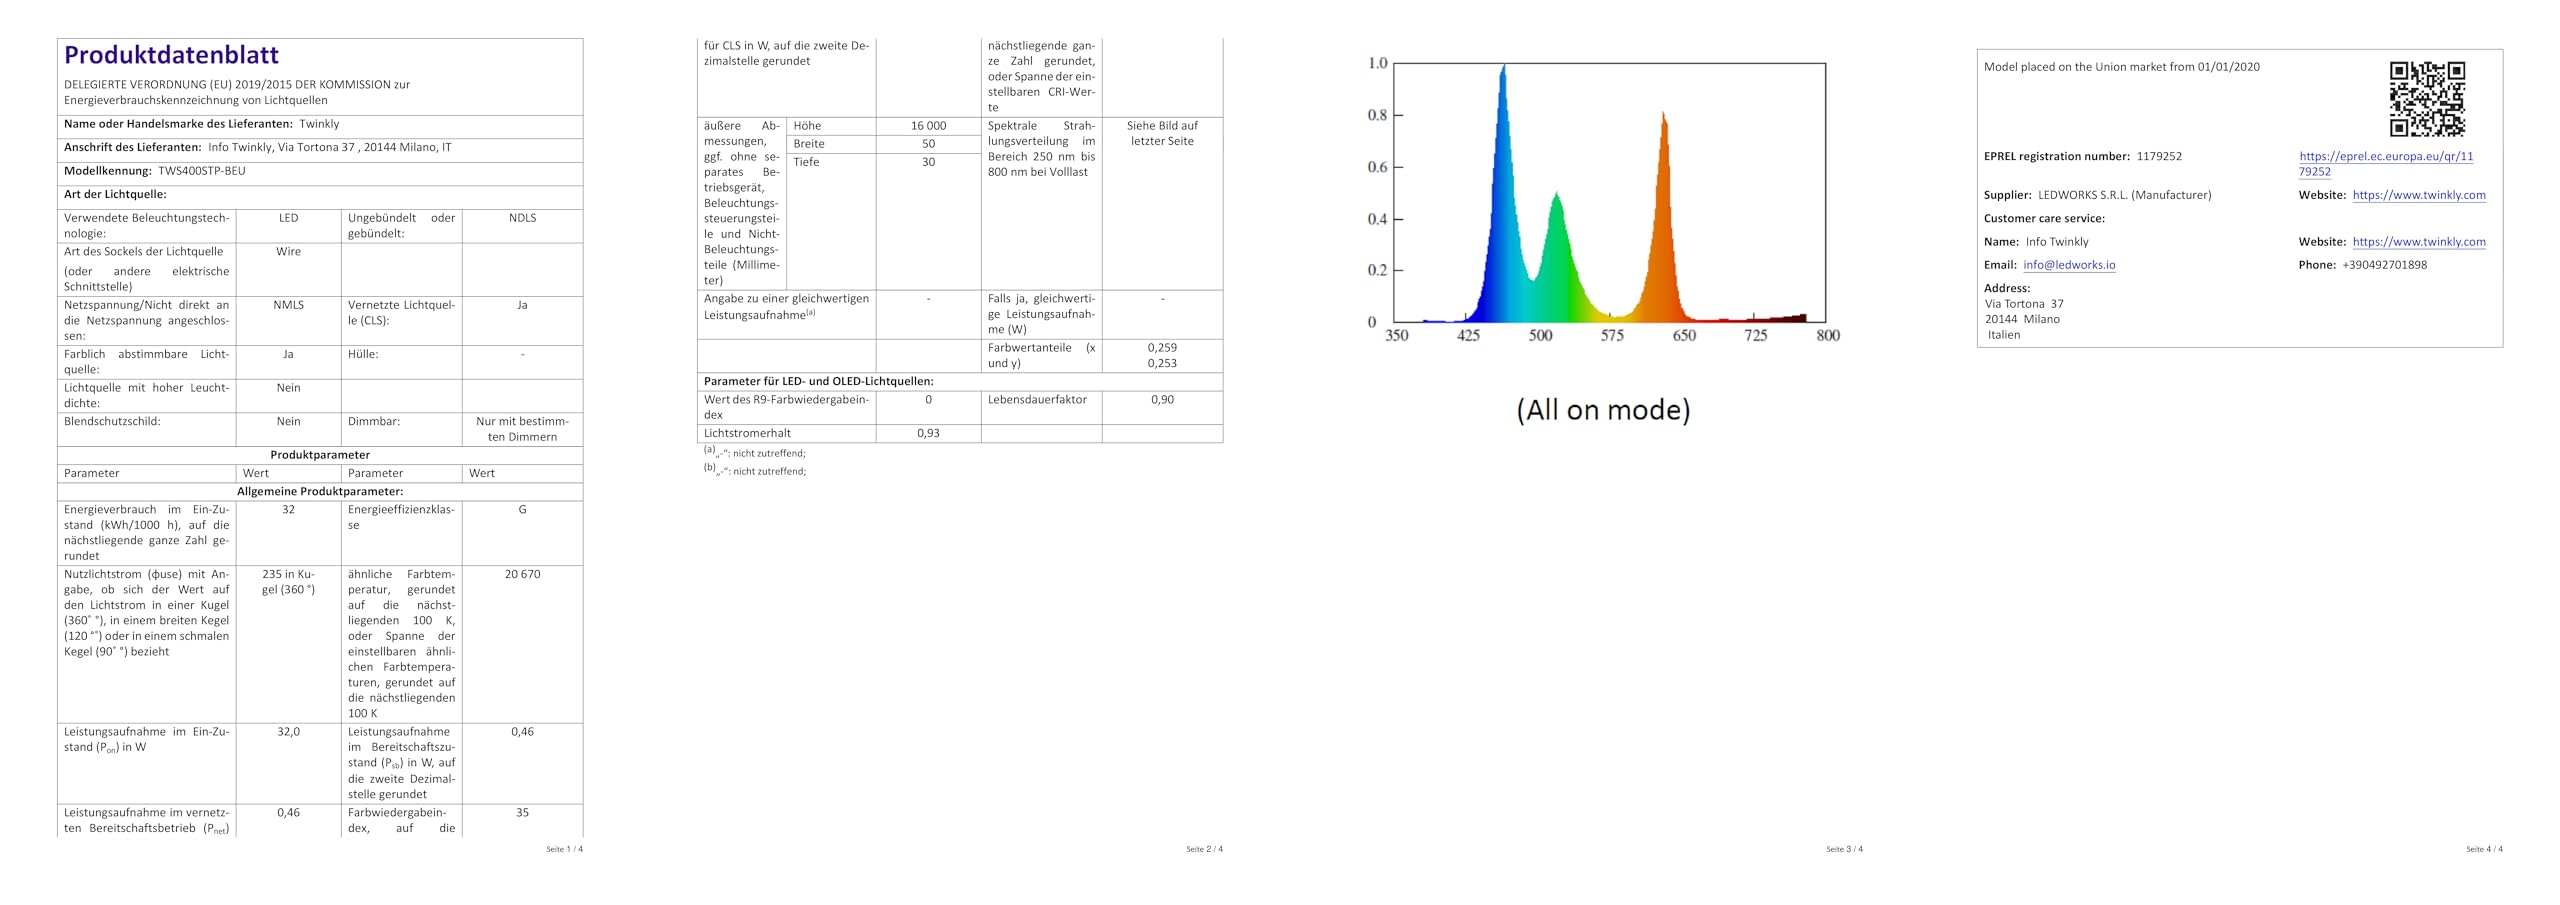Click the "Energieeffizienzklasse" label
Viewport: 2560px width, 905px height.
(x=401, y=517)
